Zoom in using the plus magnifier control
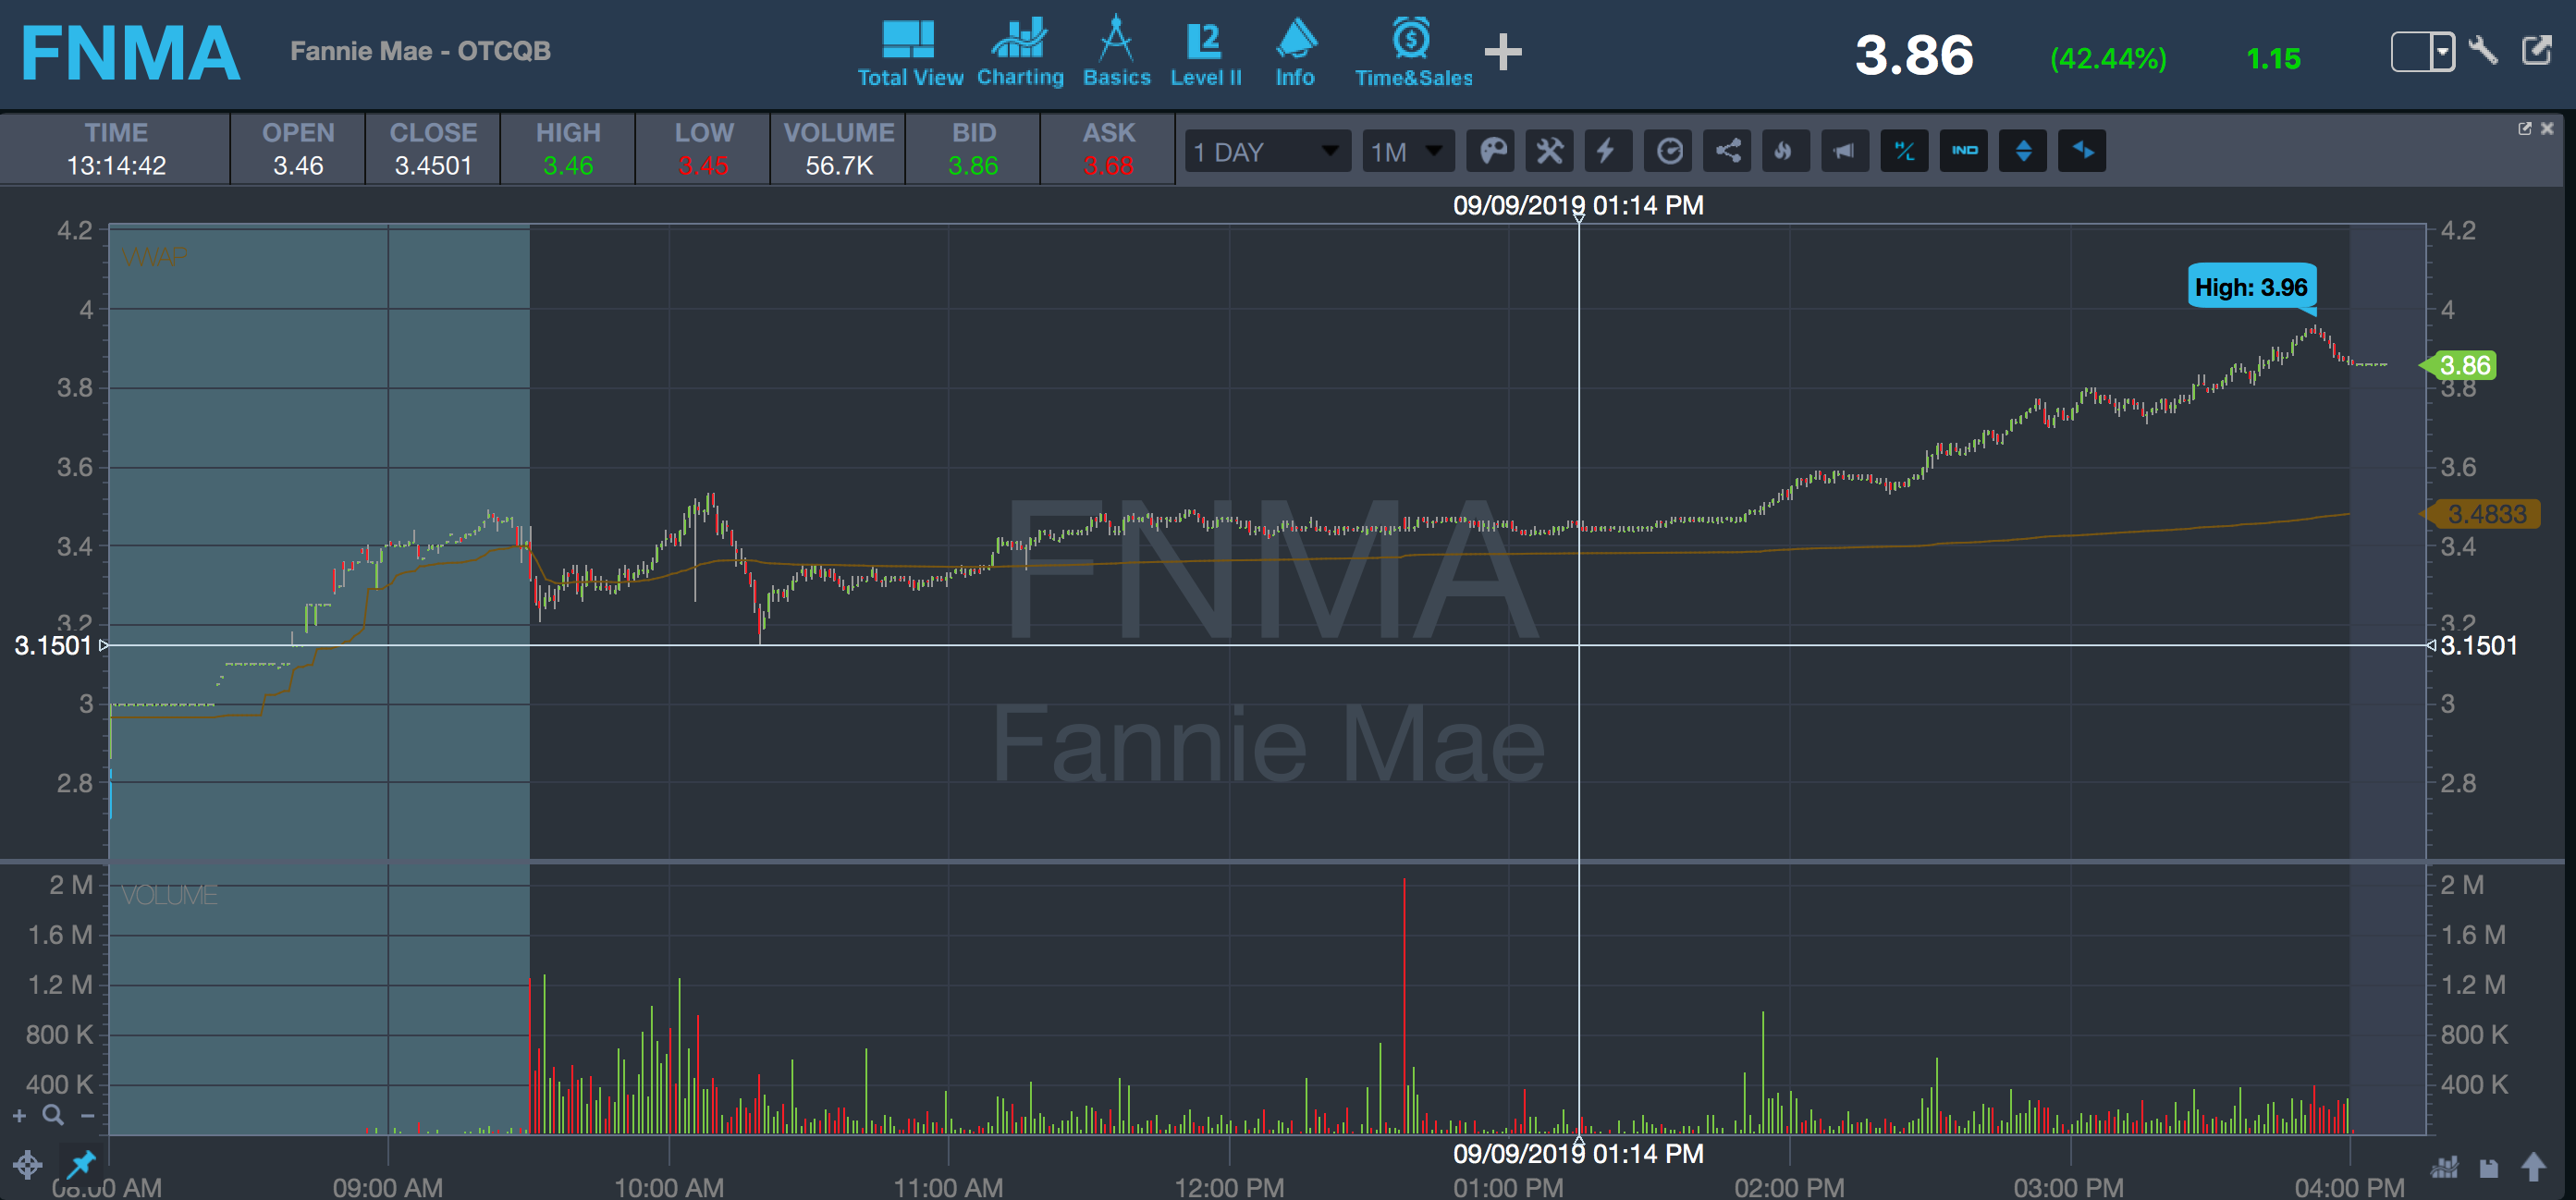The height and width of the screenshot is (1200, 2576). pyautogui.click(x=20, y=1116)
